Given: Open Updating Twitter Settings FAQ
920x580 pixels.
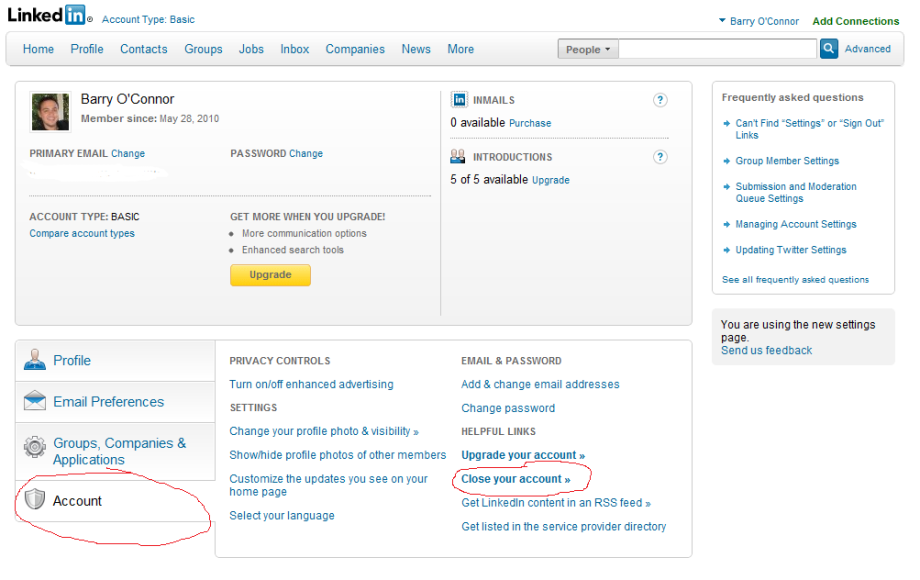Looking at the screenshot, I should coord(791,250).
